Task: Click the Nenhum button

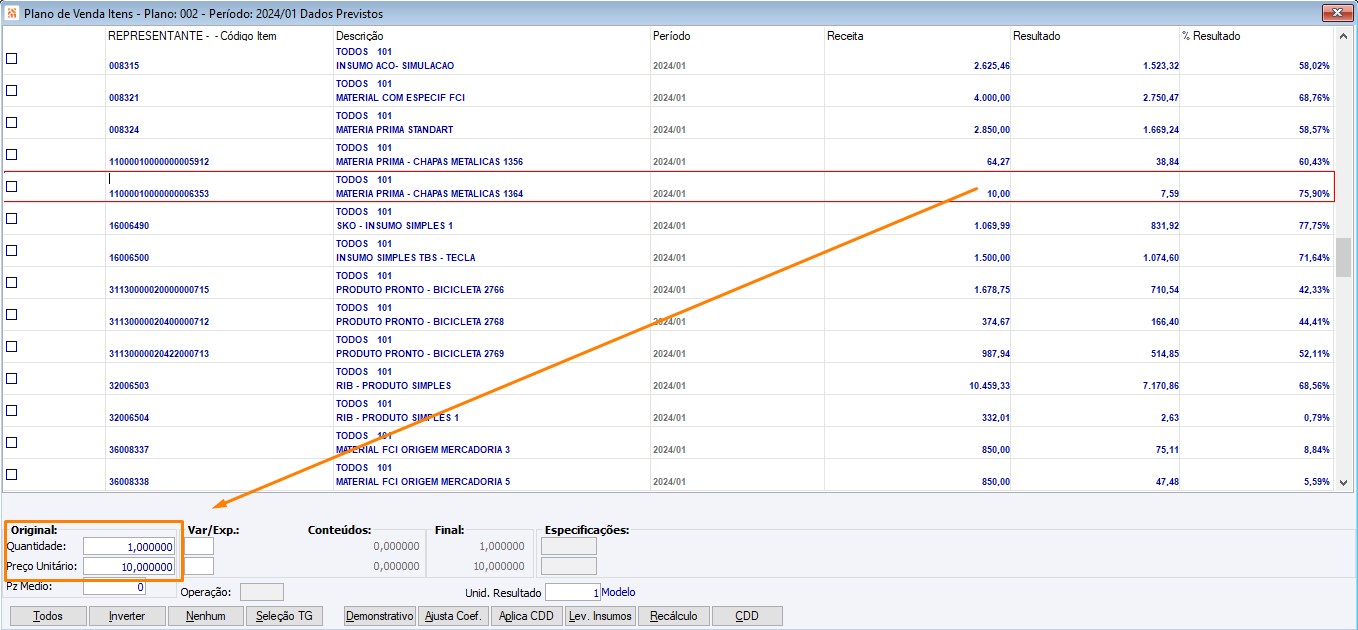Action: (206, 616)
